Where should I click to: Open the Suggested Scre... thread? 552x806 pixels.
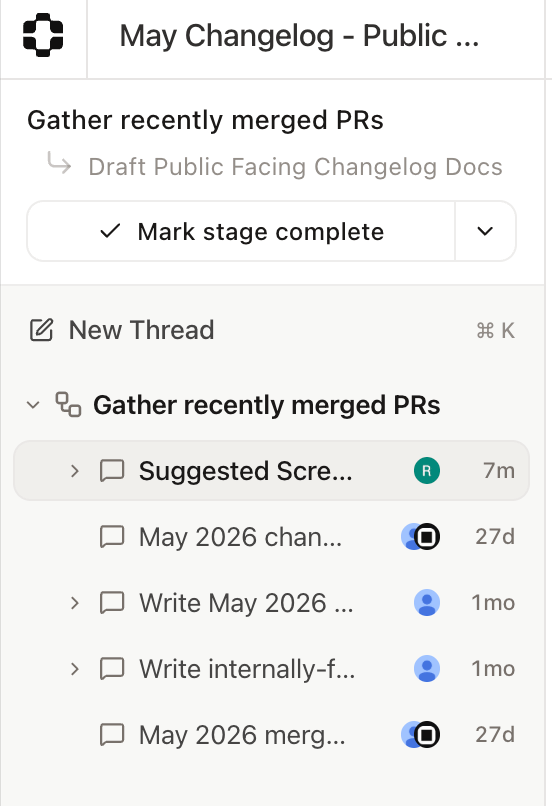point(271,471)
